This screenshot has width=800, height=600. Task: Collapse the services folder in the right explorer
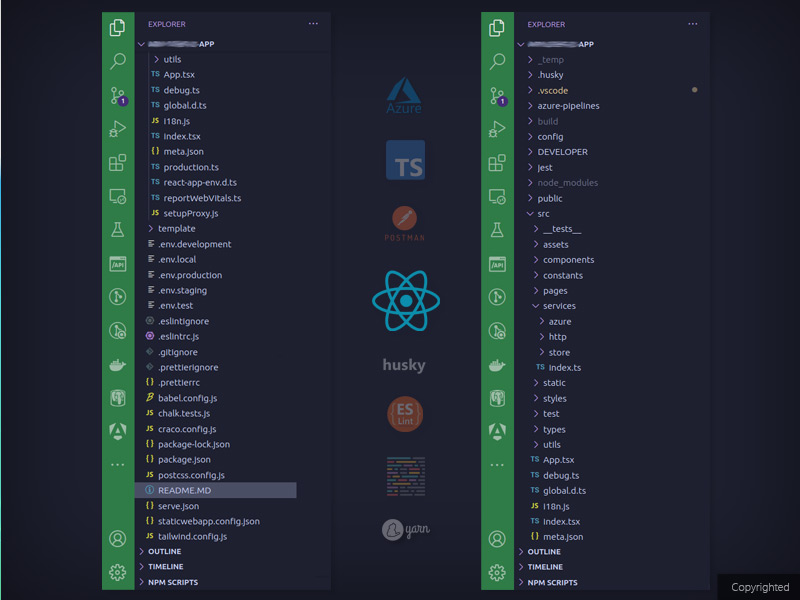pyautogui.click(x=559, y=306)
